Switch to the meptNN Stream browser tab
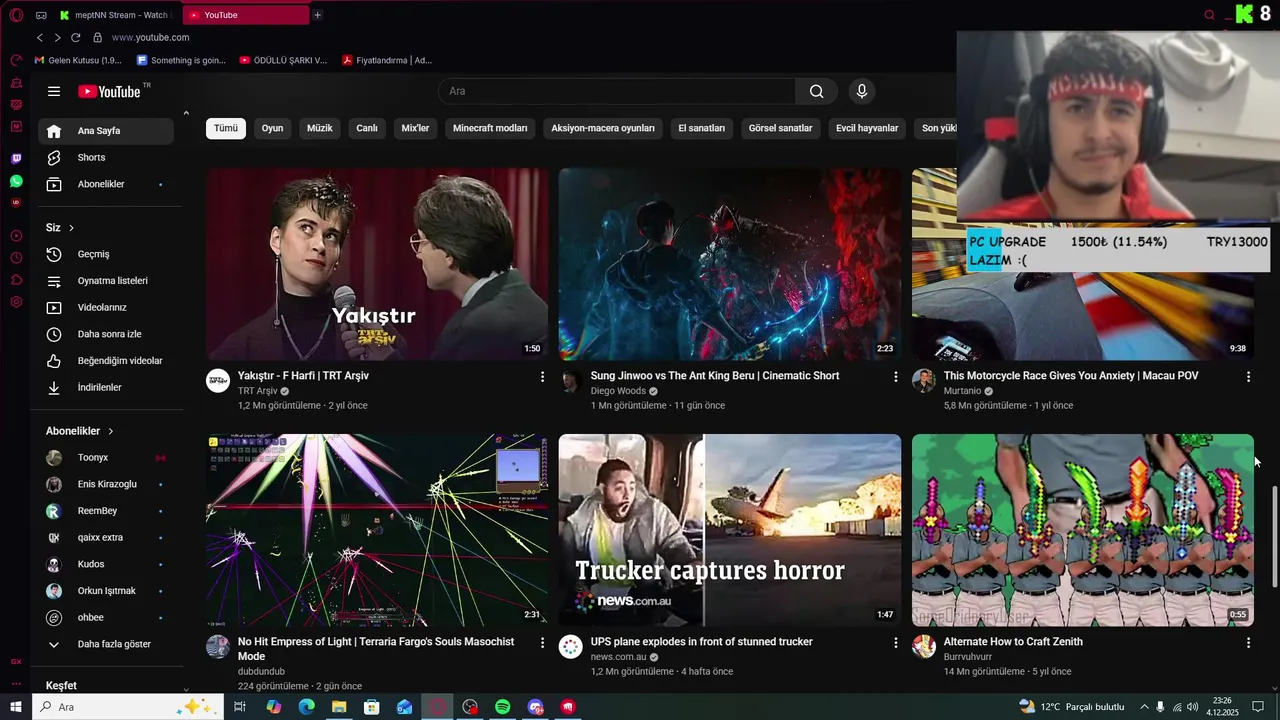1280x720 pixels. click(x=115, y=15)
